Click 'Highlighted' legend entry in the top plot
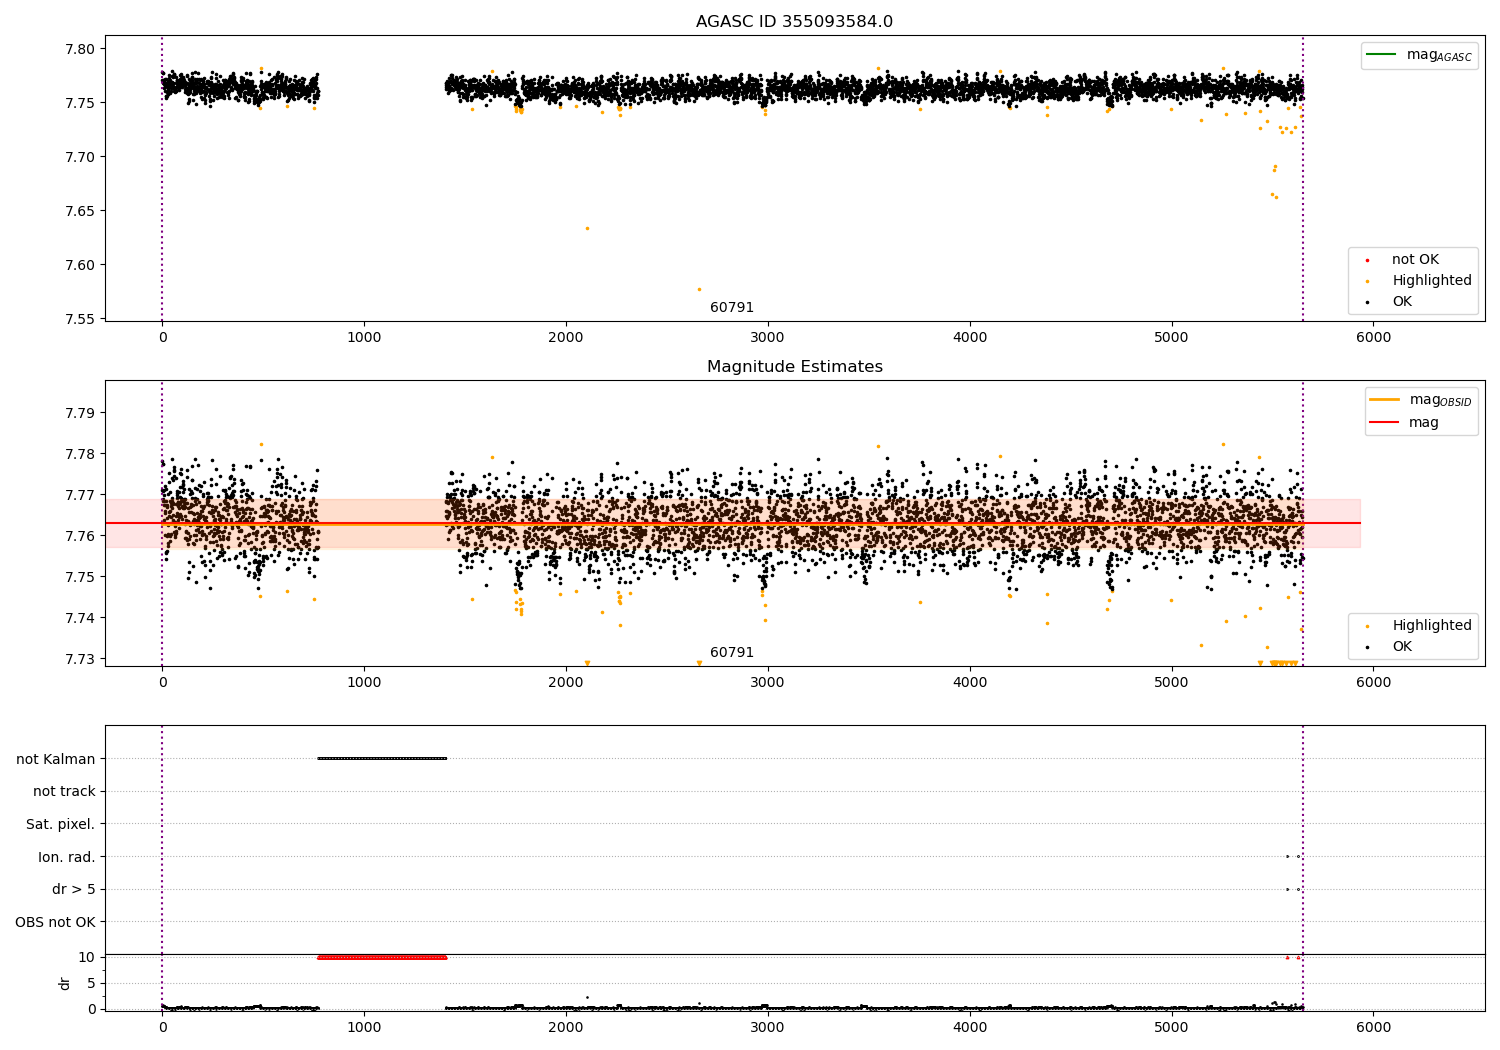 coord(1432,281)
